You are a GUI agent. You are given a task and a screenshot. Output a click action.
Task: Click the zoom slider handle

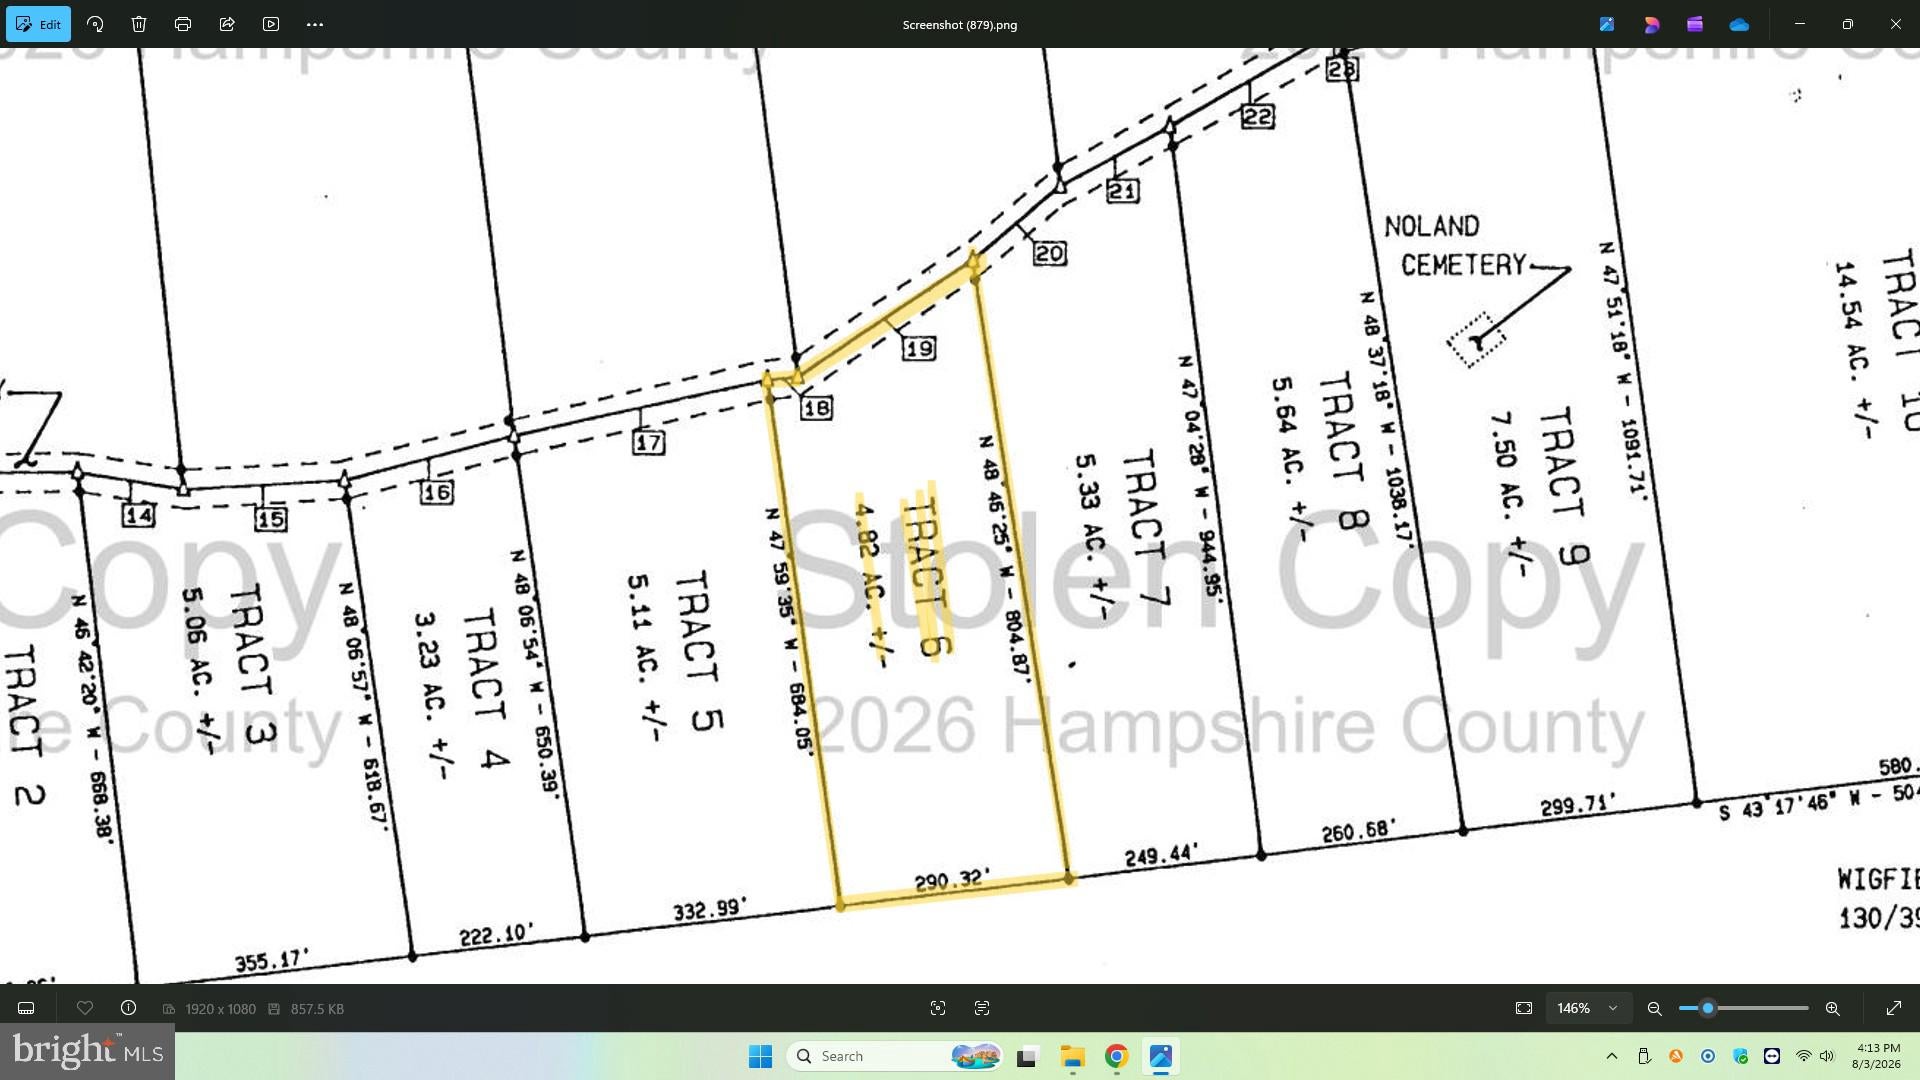(x=1708, y=1008)
